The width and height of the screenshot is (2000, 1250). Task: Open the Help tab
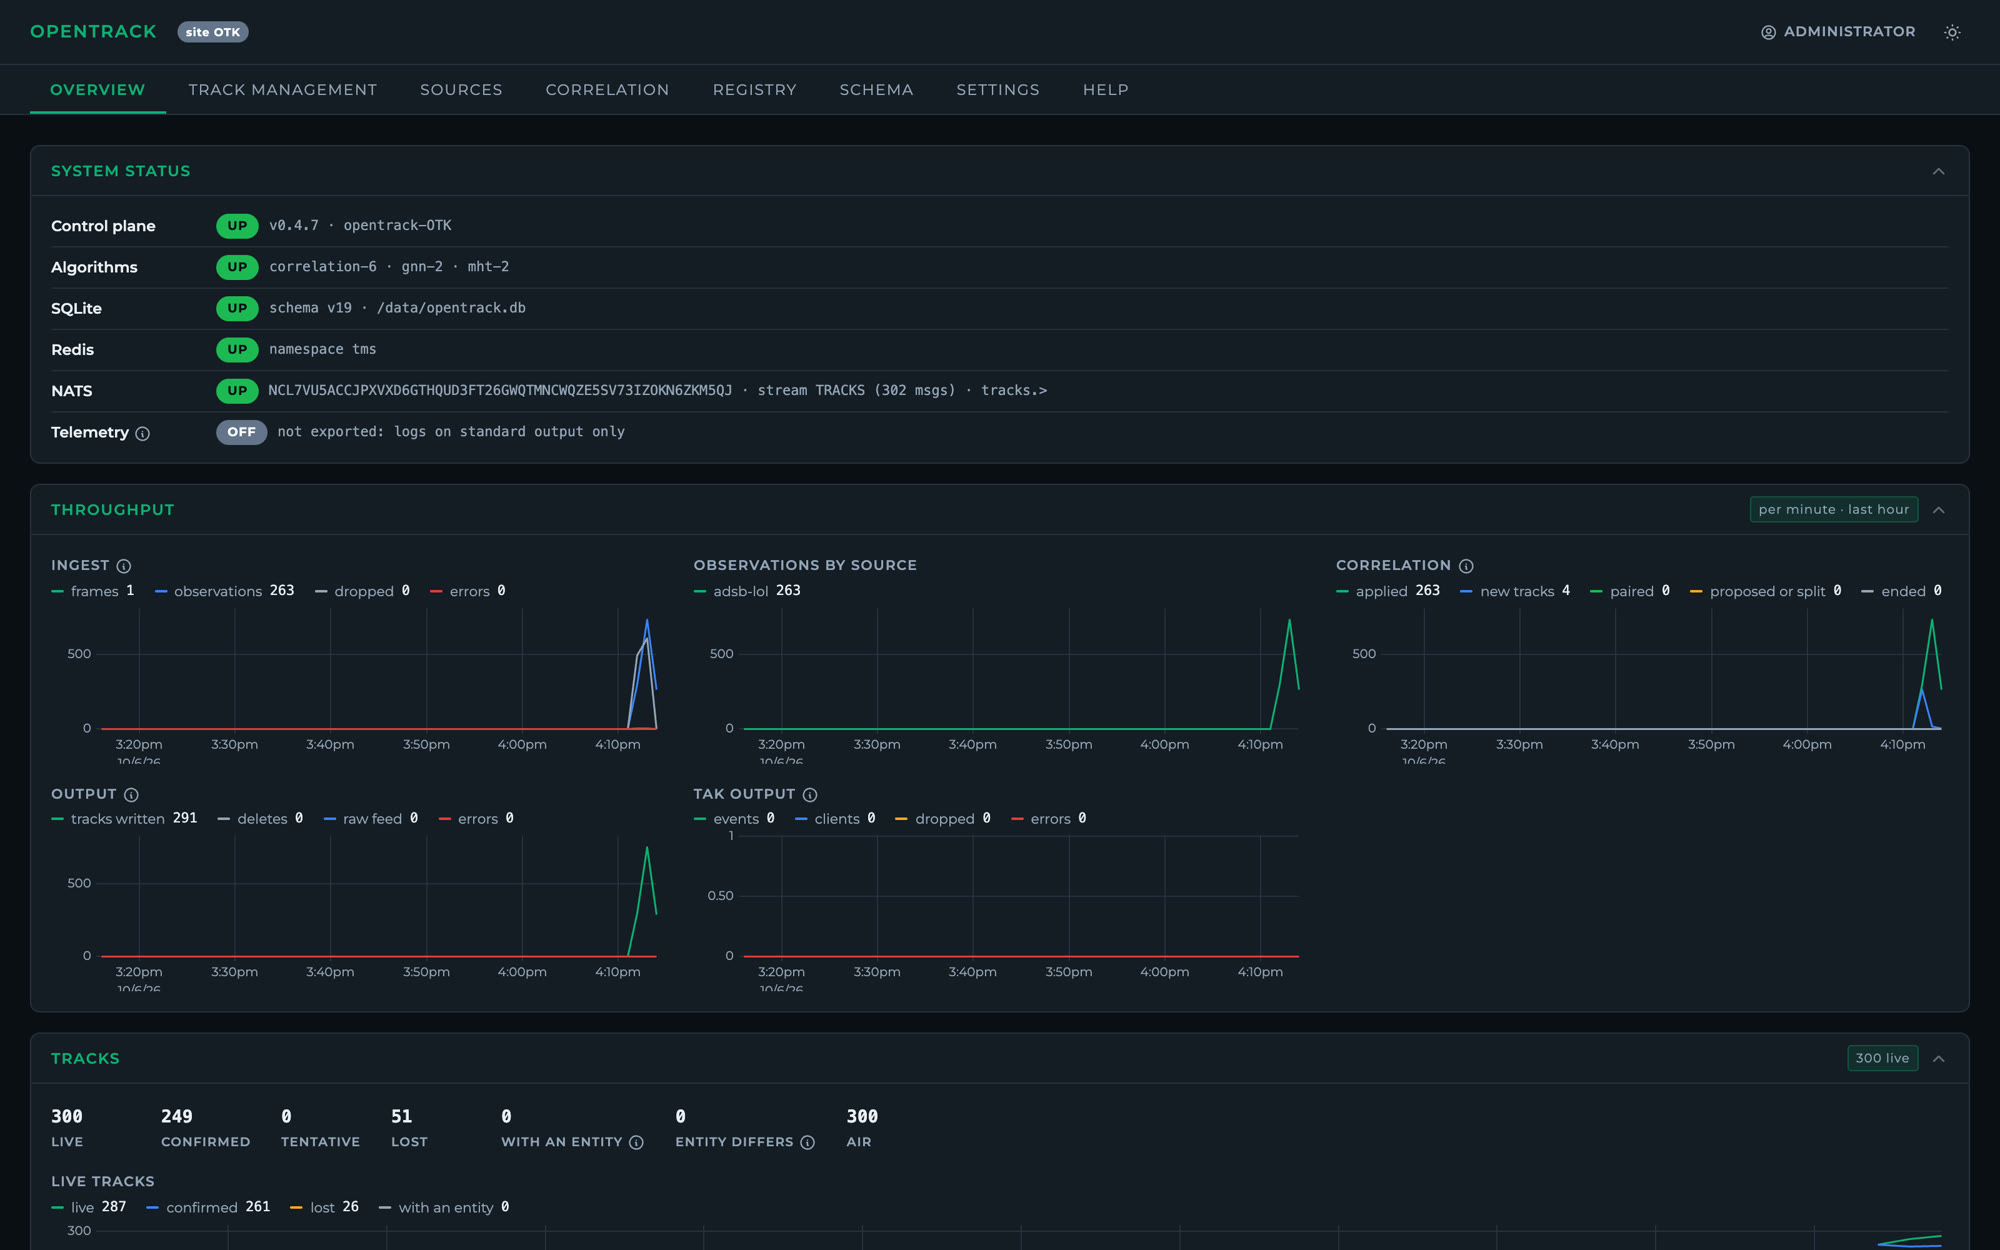1106,90
